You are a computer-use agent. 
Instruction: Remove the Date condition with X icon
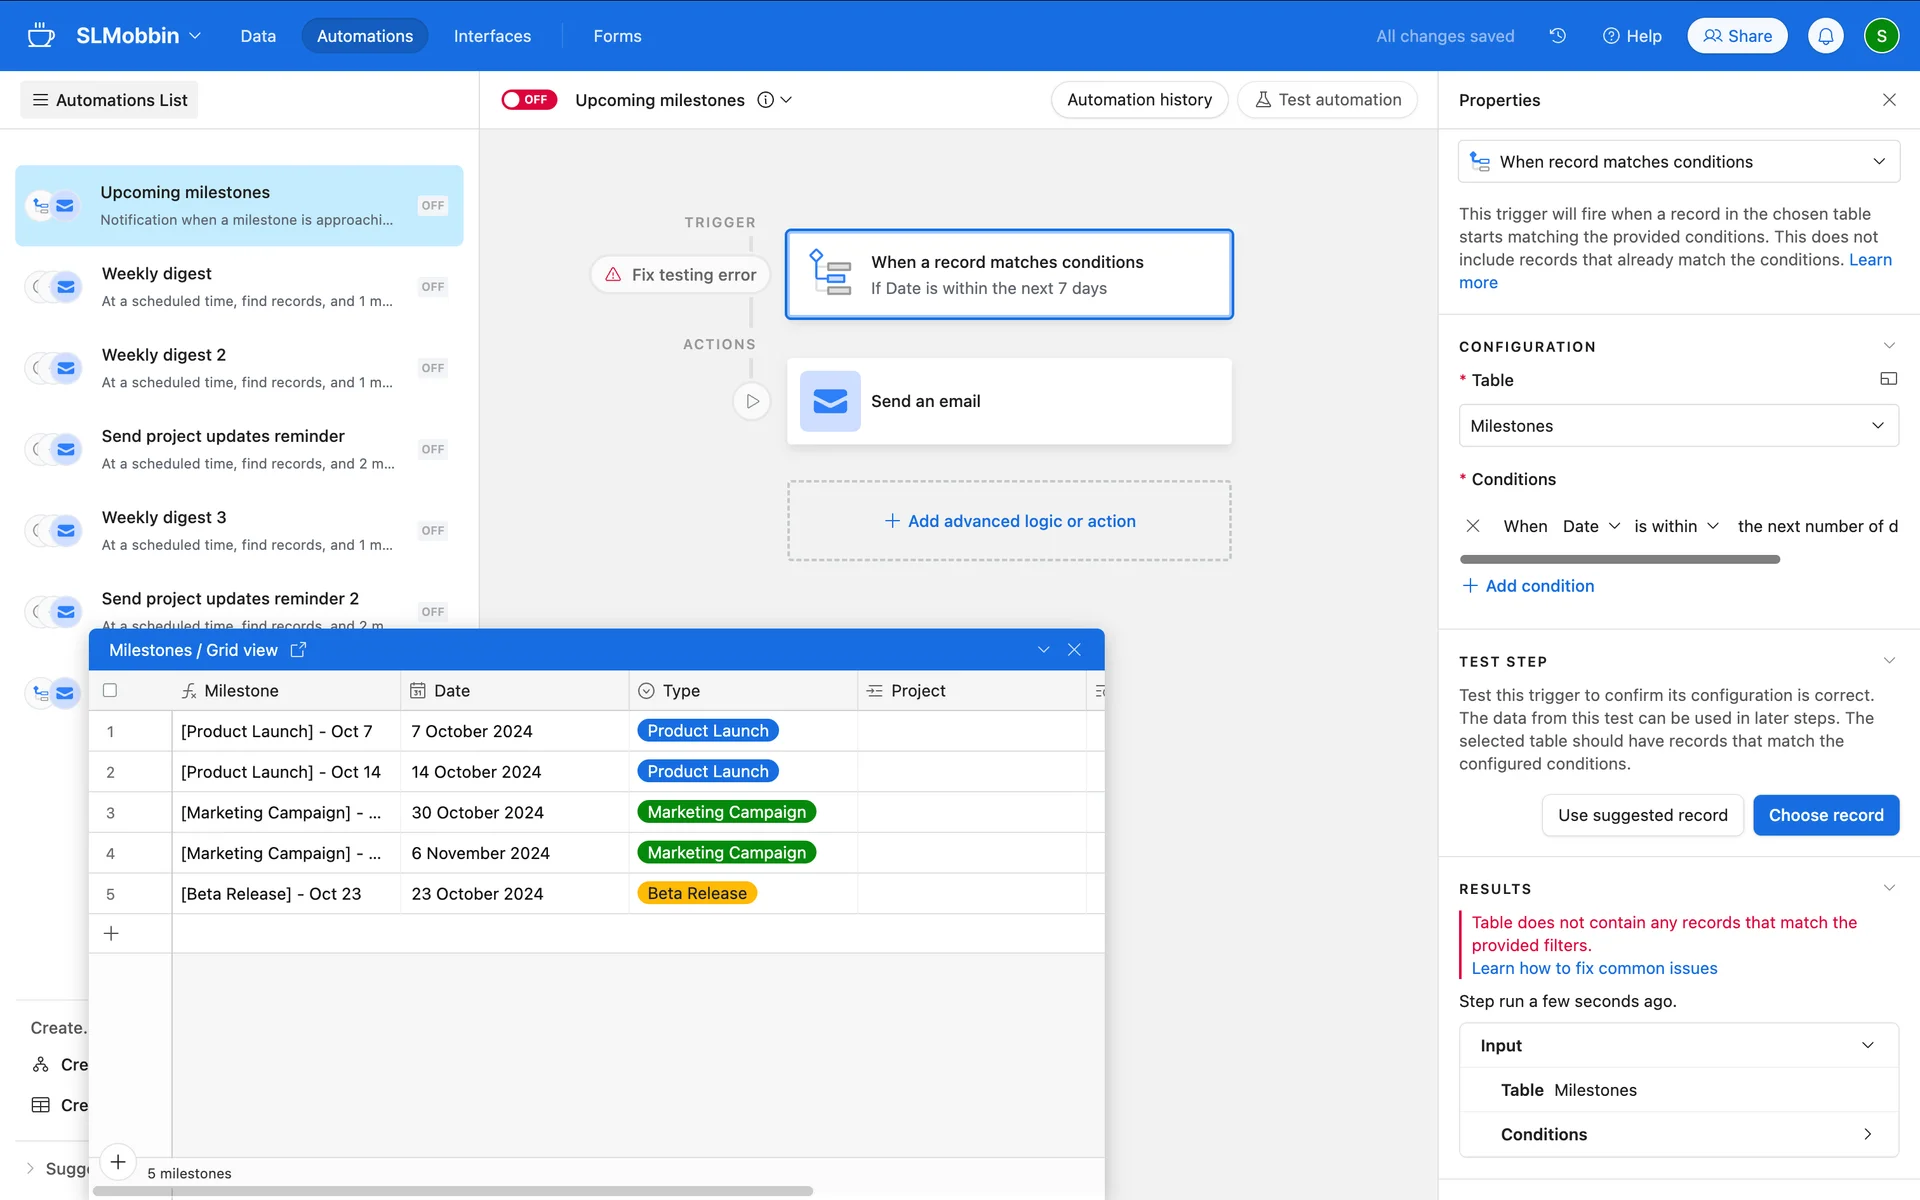pyautogui.click(x=1472, y=526)
